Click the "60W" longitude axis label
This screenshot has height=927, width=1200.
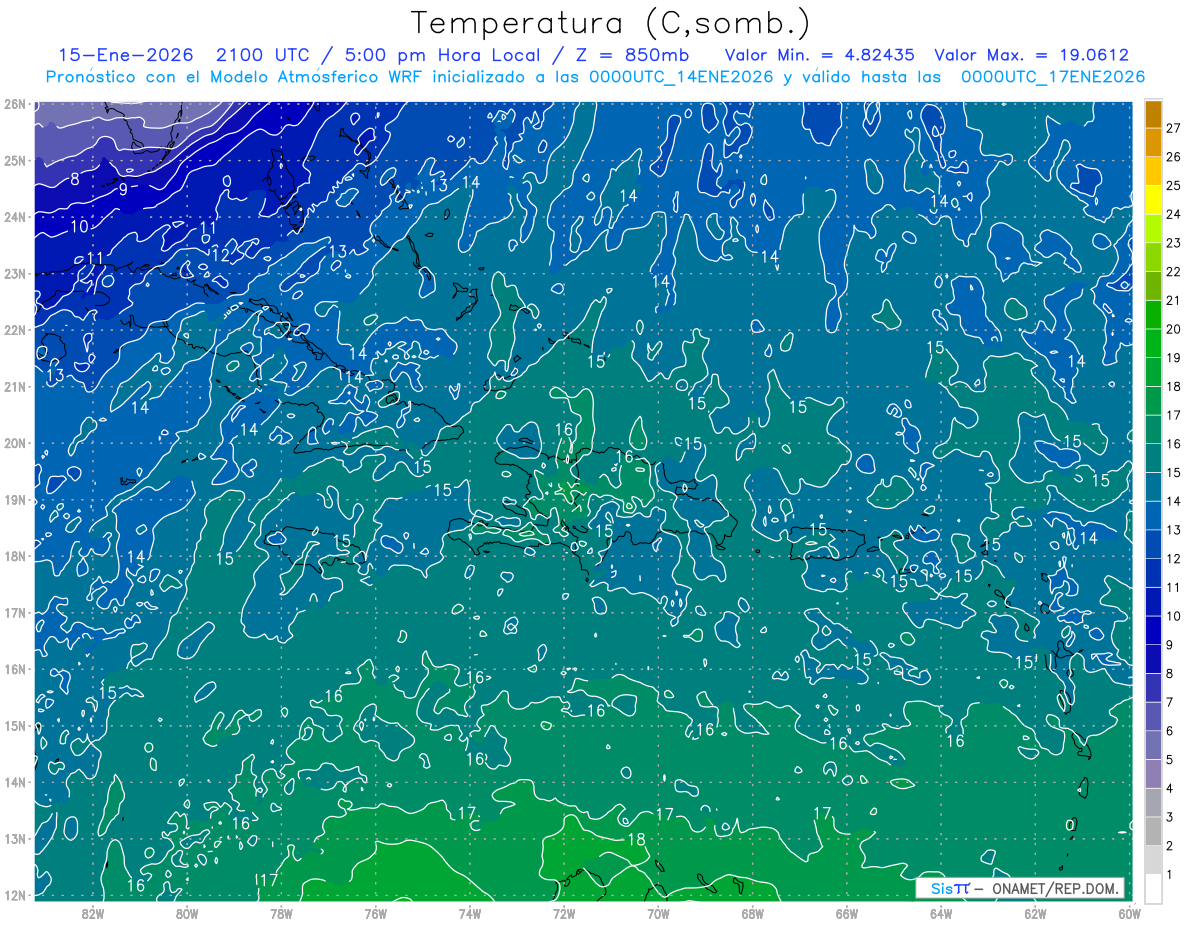1129,912
